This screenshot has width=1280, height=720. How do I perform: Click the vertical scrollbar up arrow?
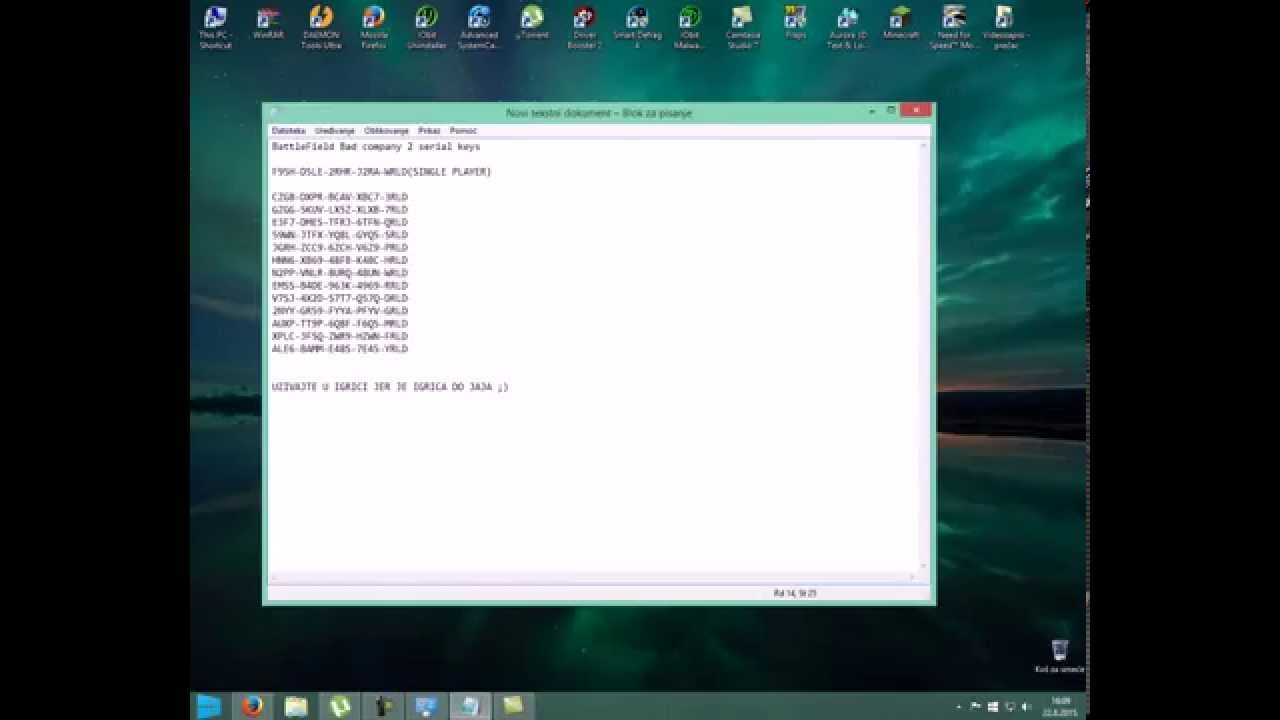tap(923, 146)
